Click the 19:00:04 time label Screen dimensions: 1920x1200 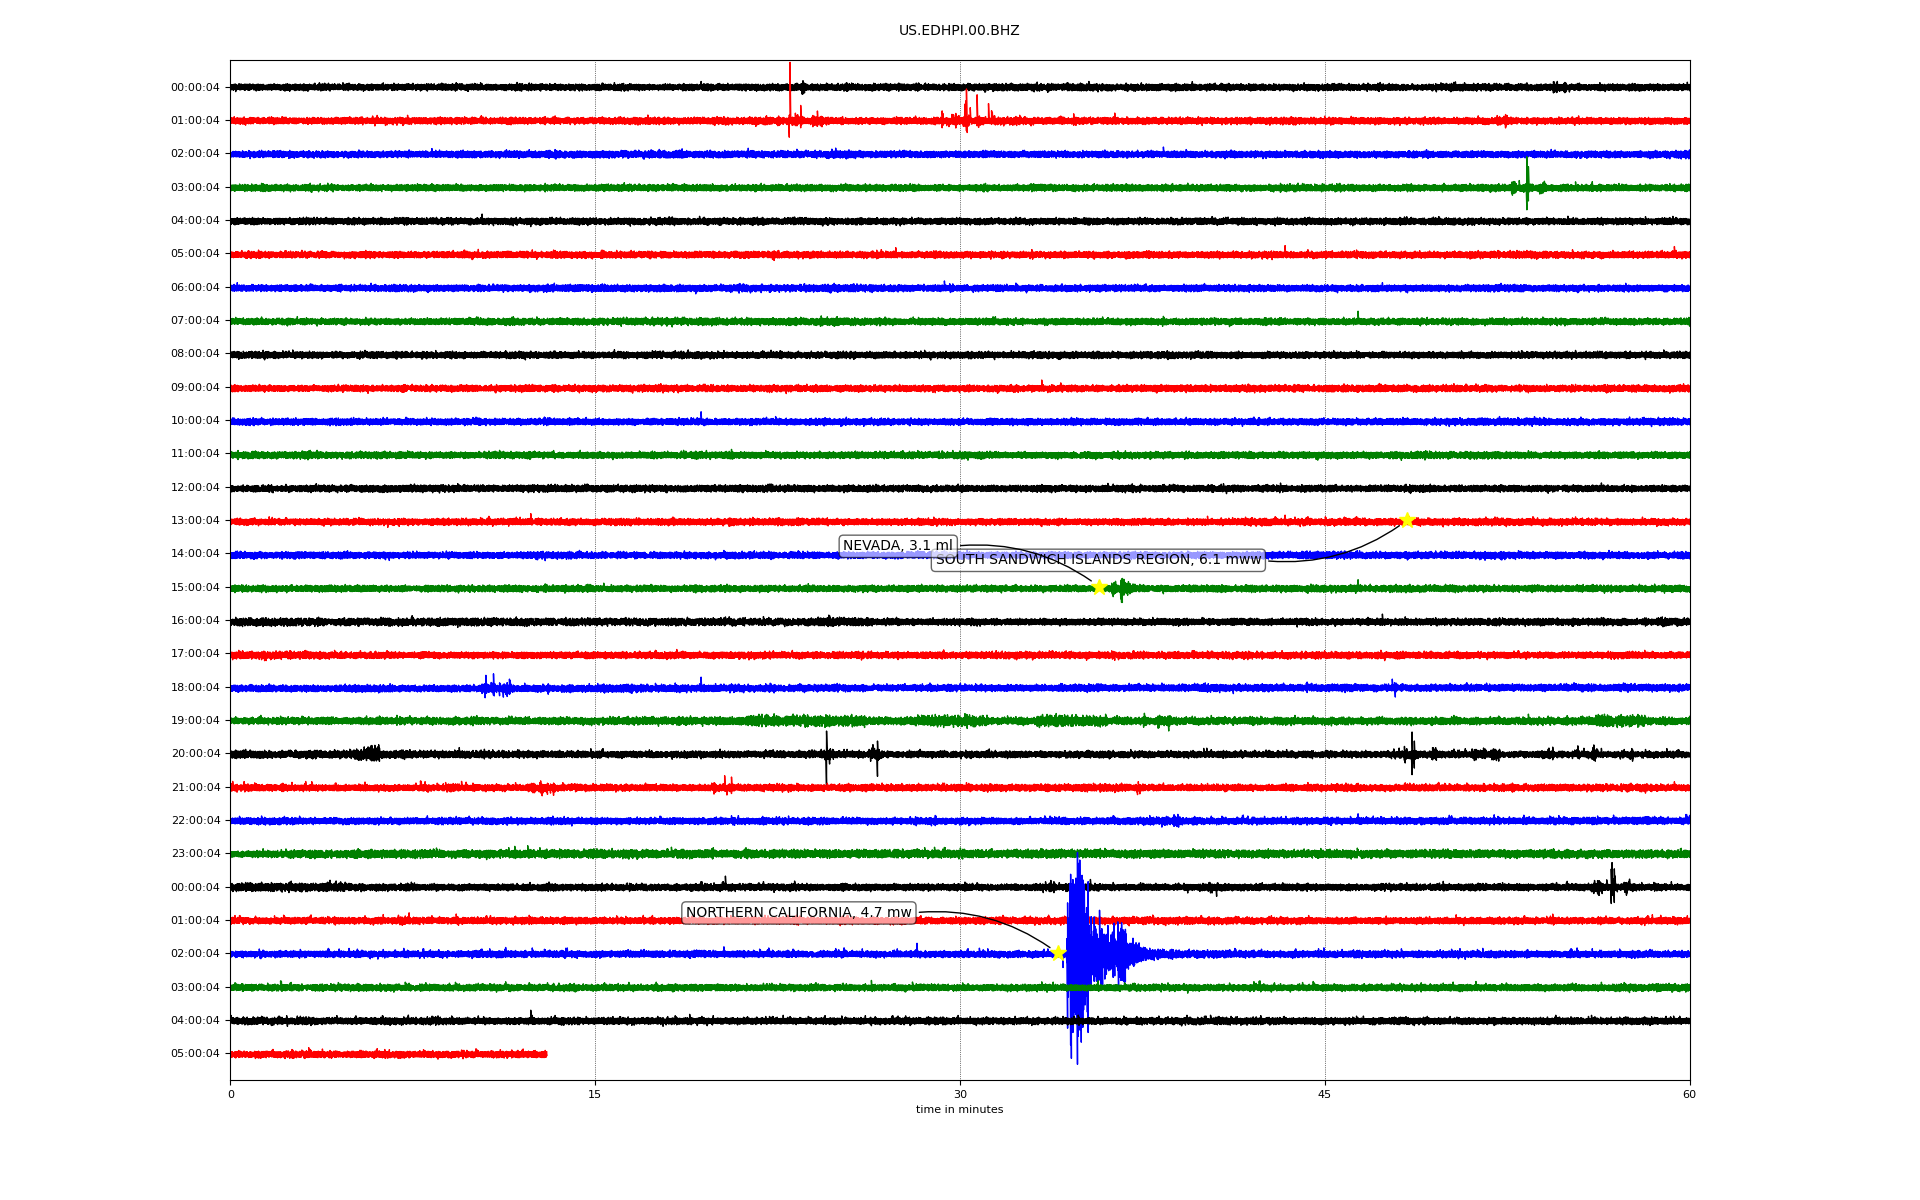coord(195,721)
